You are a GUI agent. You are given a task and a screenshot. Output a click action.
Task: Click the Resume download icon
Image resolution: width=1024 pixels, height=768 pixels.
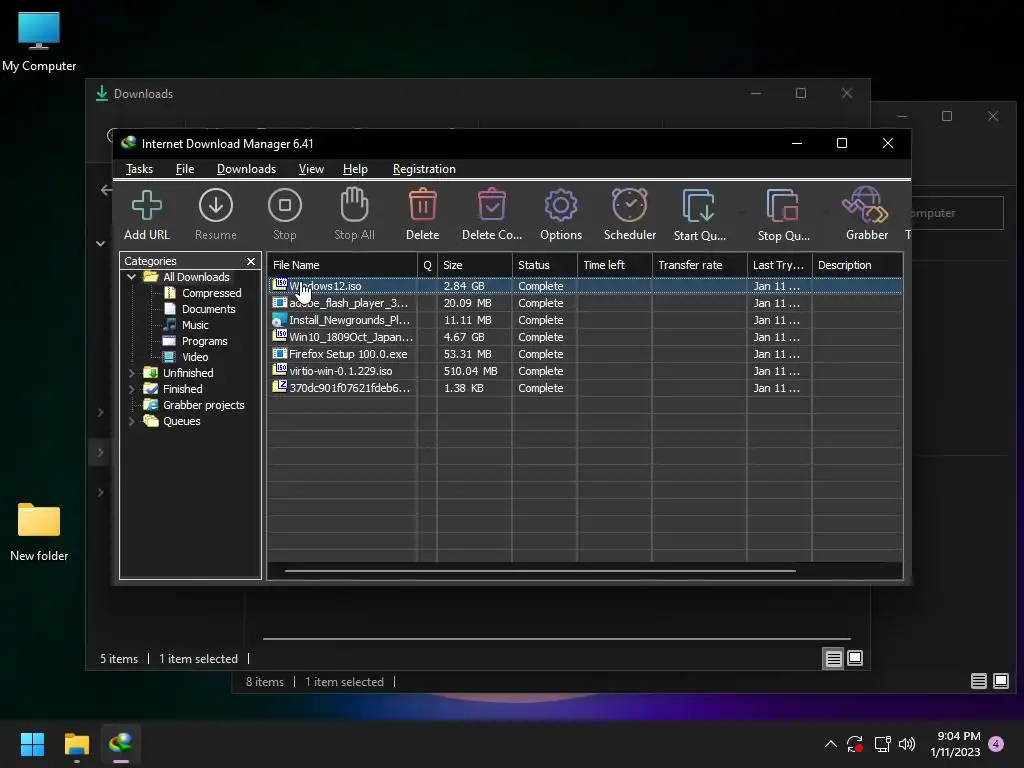click(x=216, y=205)
